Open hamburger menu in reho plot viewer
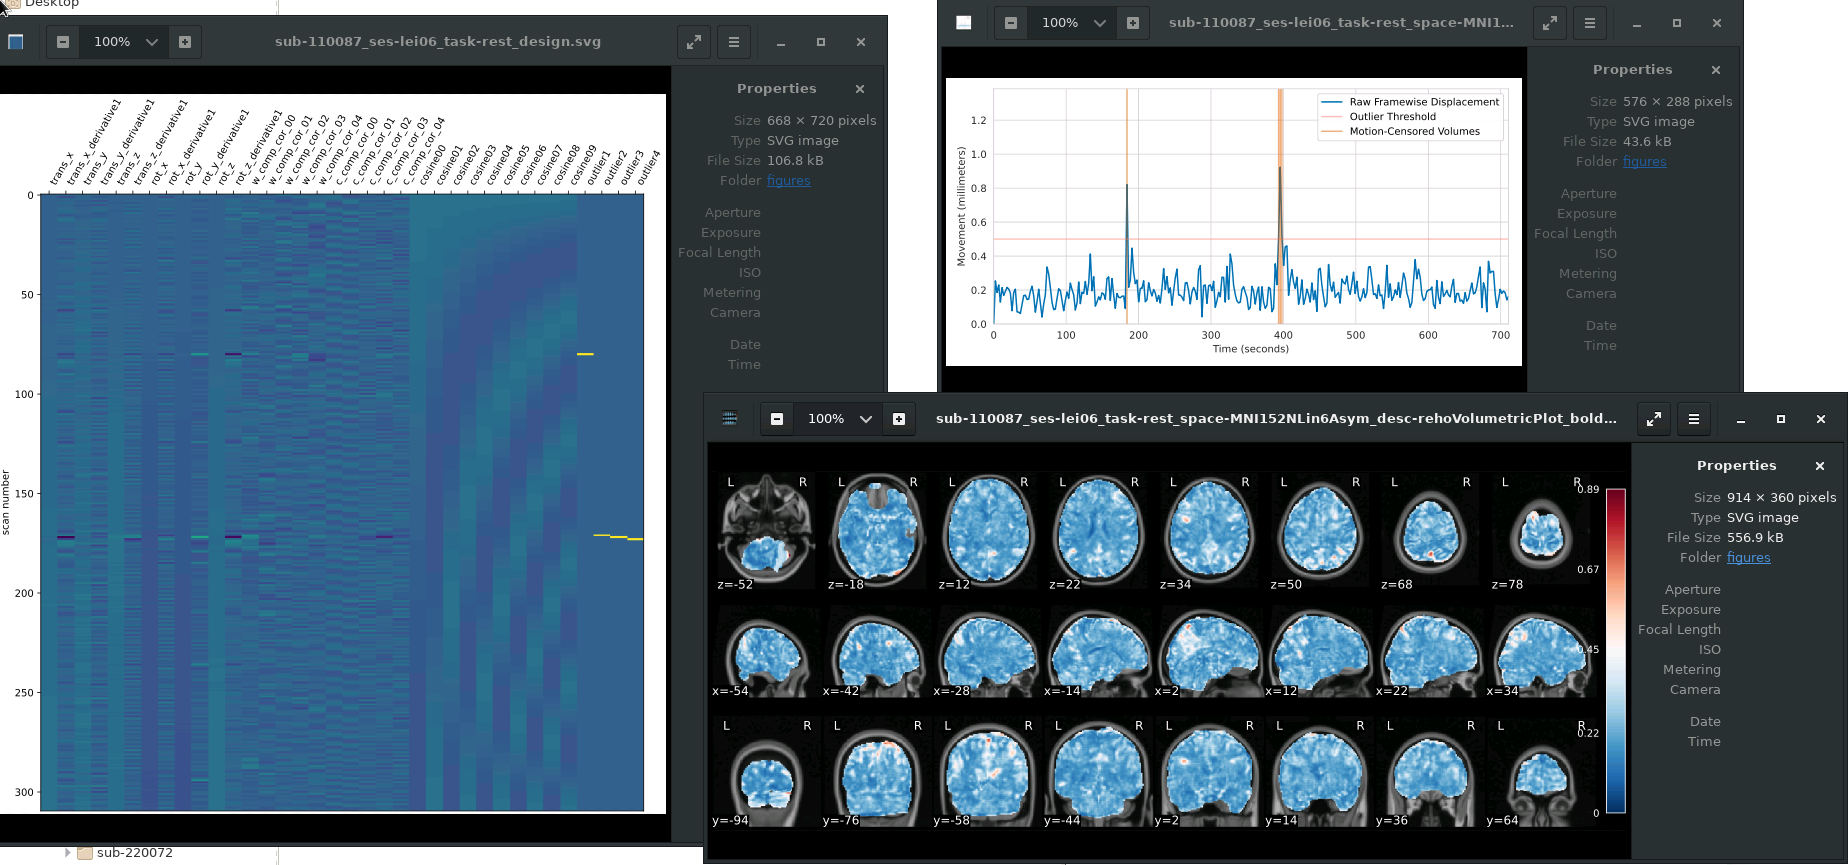The image size is (1848, 865). click(x=1694, y=419)
